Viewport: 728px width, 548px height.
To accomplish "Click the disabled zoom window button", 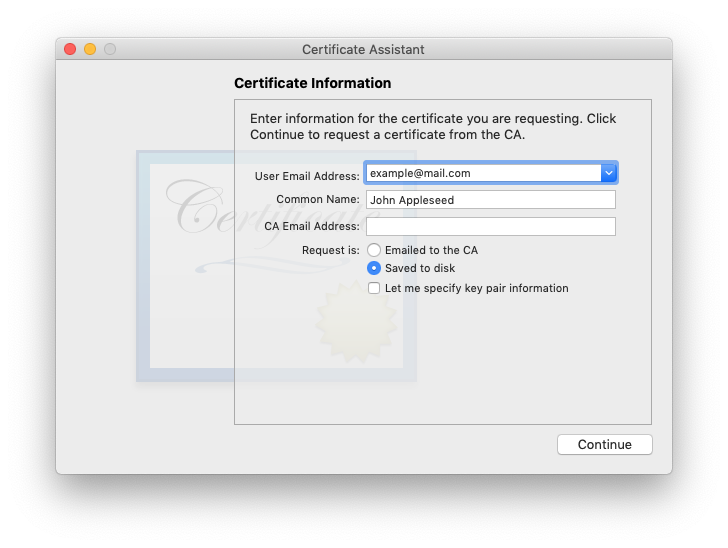I will point(110,49).
